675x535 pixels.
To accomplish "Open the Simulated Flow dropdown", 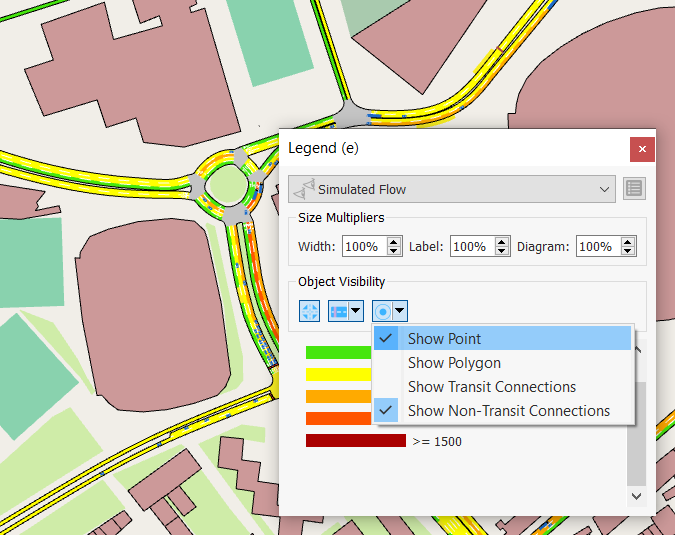I will pos(603,189).
